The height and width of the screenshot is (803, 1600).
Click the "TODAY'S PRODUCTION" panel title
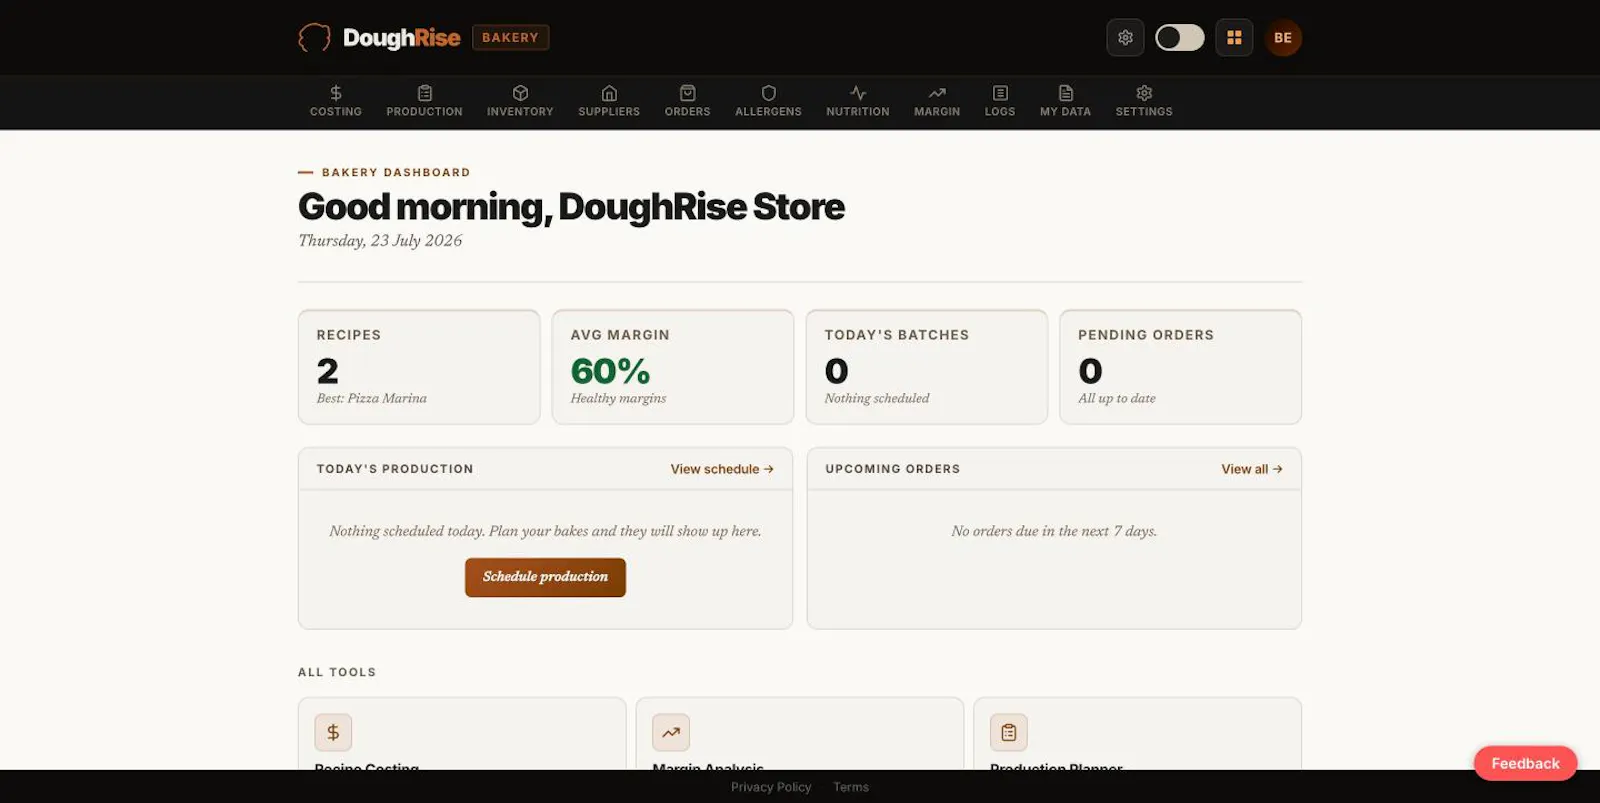(x=395, y=469)
